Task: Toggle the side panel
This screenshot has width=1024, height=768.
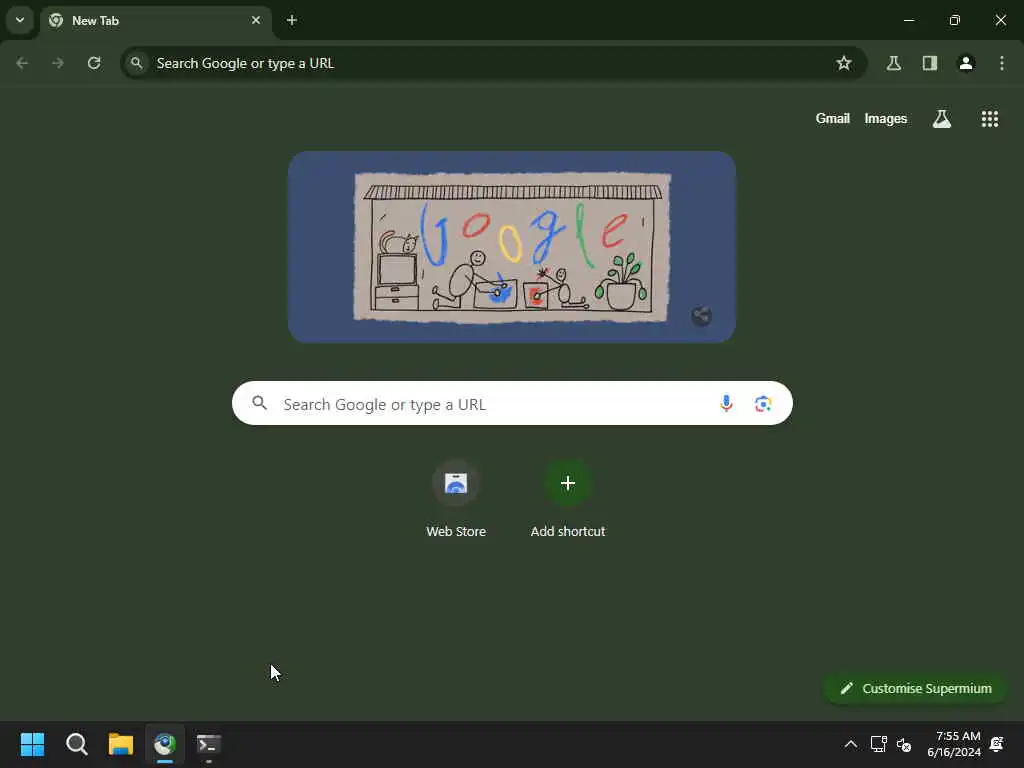Action: coord(930,63)
